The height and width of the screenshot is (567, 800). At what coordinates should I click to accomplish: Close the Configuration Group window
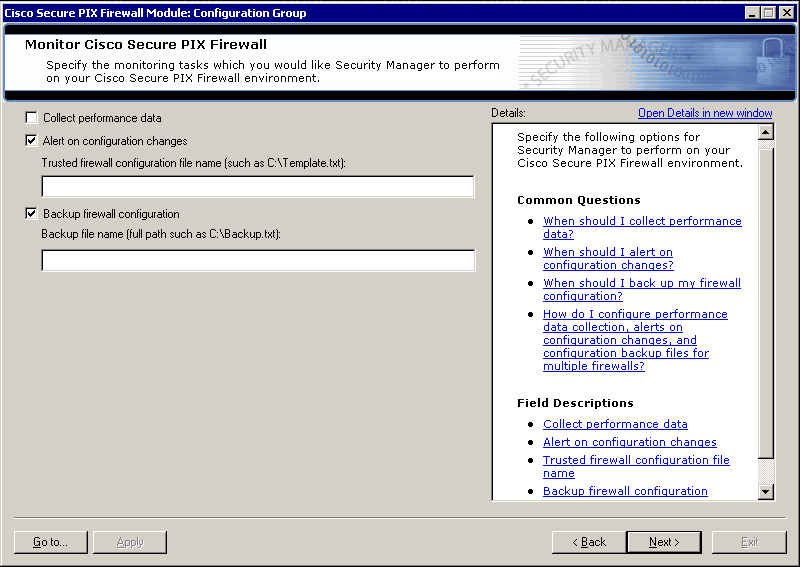coord(787,13)
